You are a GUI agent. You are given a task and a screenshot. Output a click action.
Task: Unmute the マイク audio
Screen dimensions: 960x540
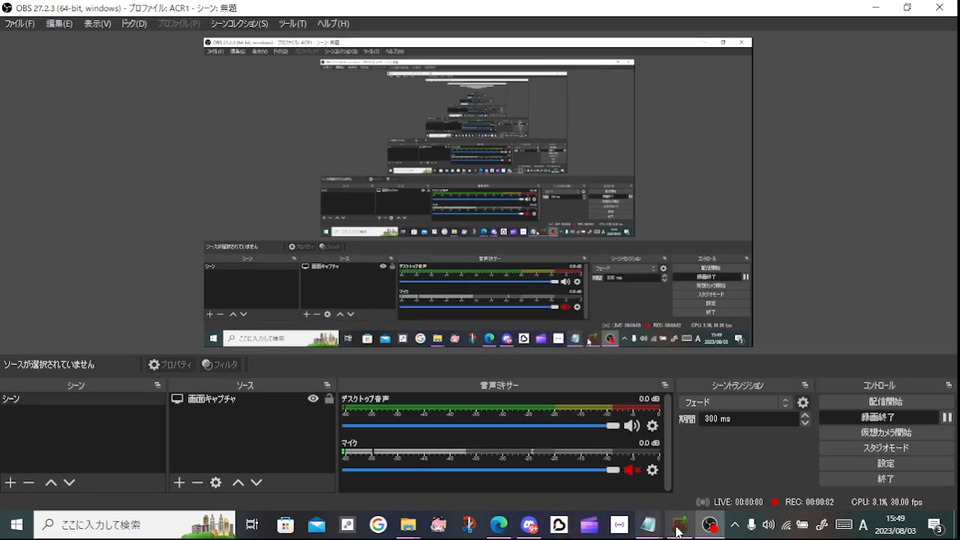click(x=632, y=470)
